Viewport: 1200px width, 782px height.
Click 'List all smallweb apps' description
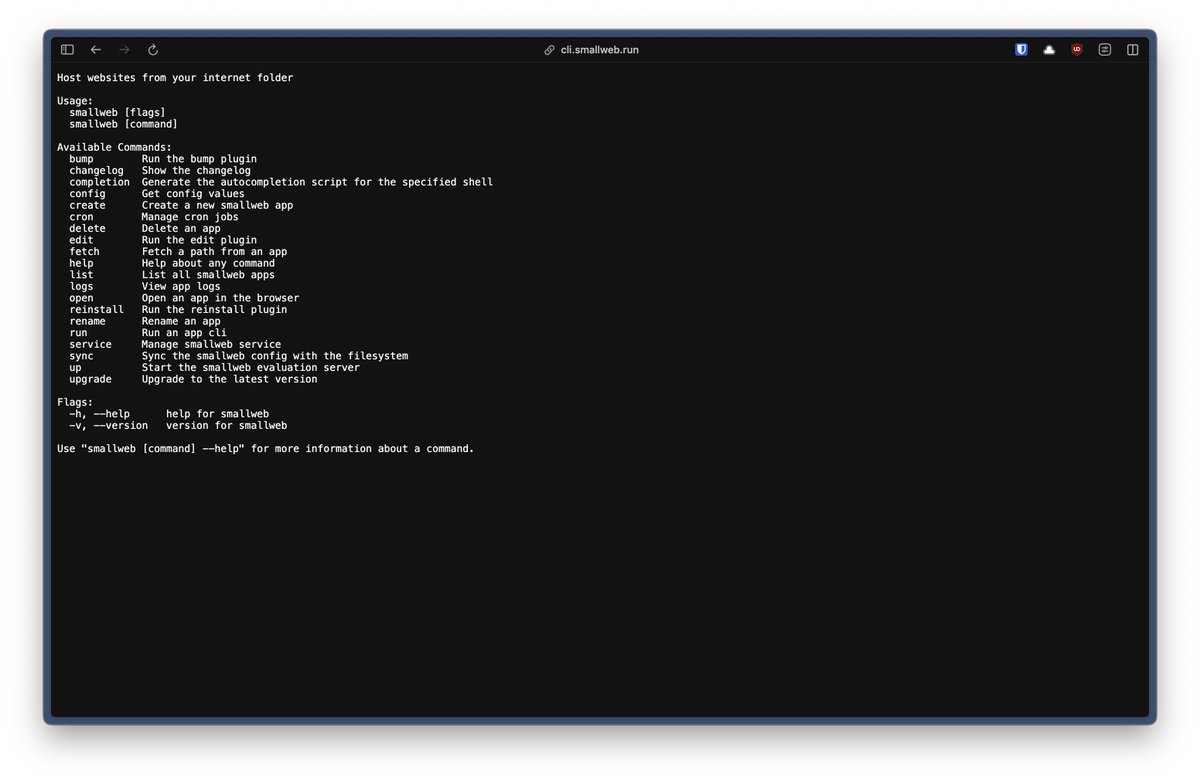208,275
